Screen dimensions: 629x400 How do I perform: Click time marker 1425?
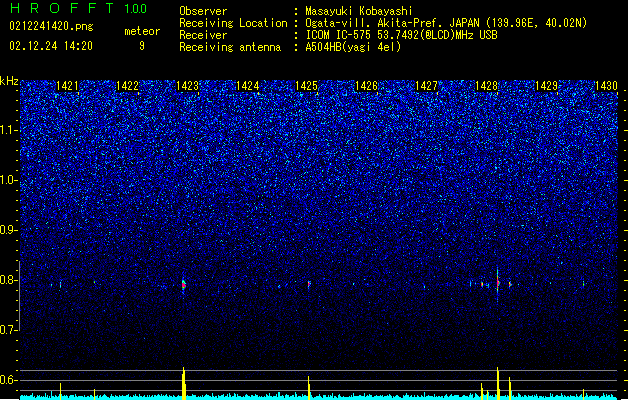click(306, 86)
